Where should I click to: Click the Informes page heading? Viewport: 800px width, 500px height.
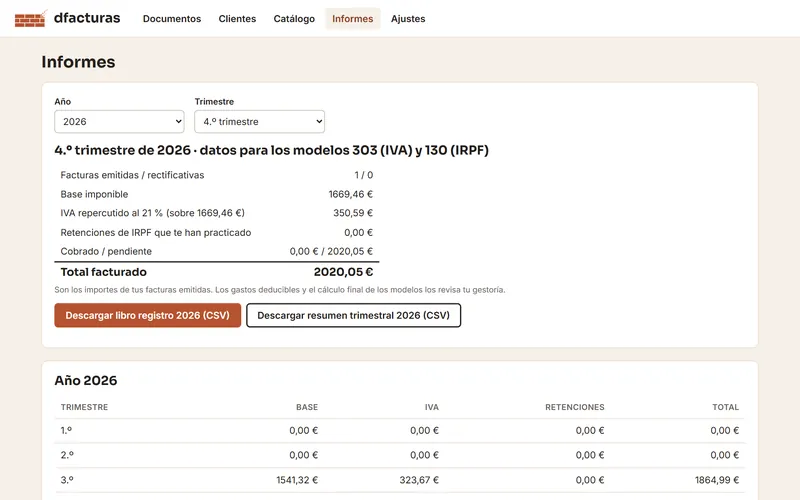click(79, 62)
